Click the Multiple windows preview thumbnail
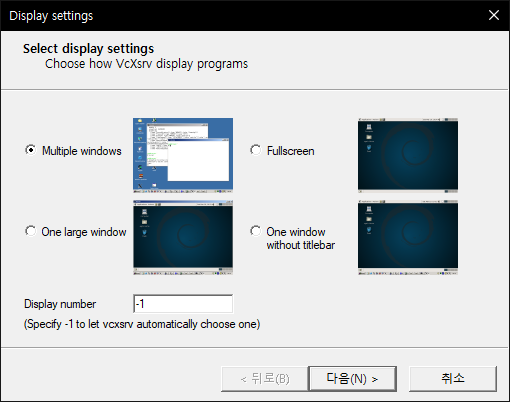The height and width of the screenshot is (402, 510). (x=183, y=155)
